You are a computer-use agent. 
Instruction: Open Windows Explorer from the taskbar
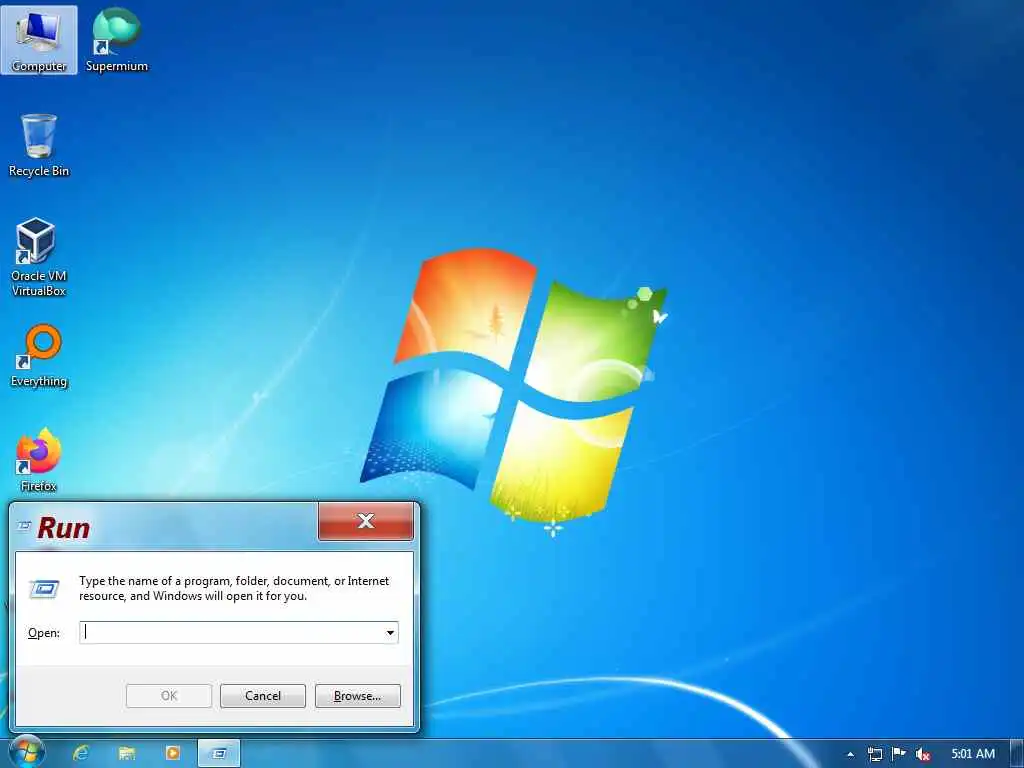(x=127, y=753)
